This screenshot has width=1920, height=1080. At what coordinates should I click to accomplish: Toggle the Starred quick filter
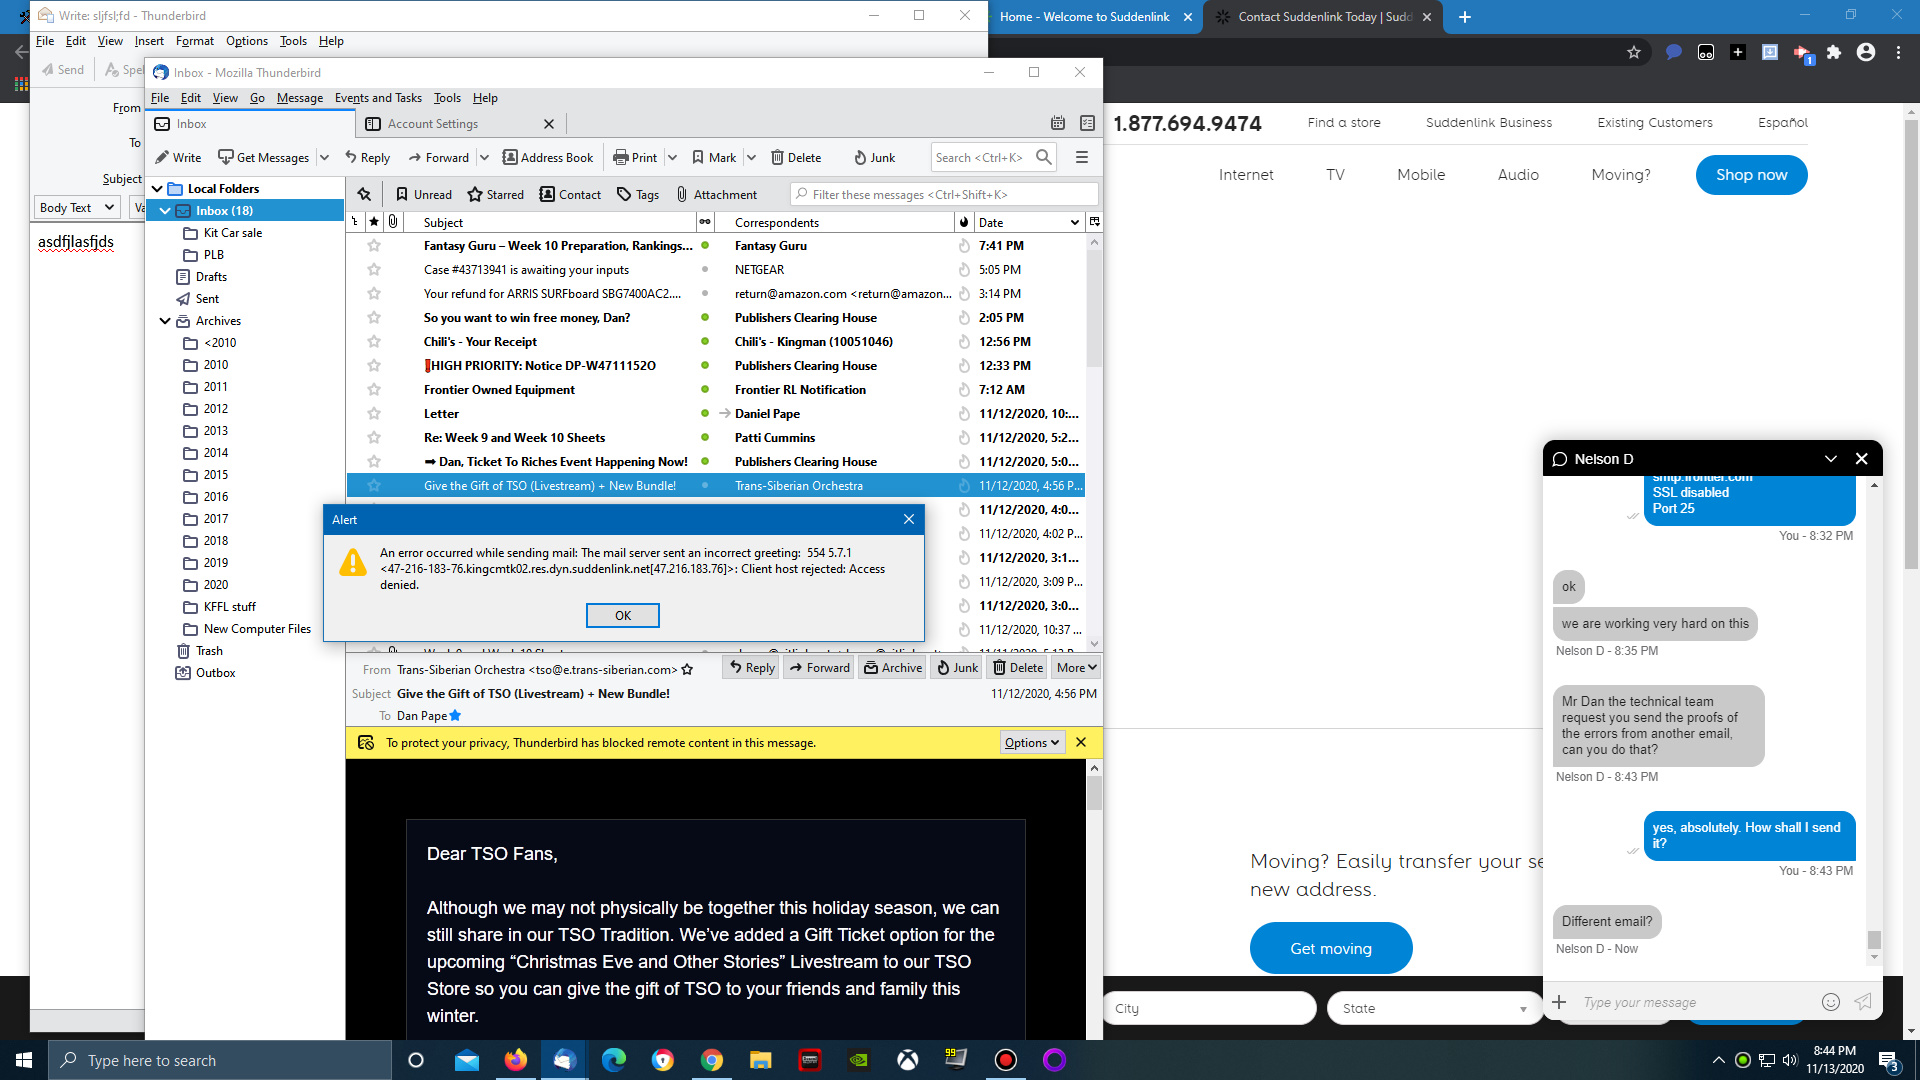[x=496, y=194]
